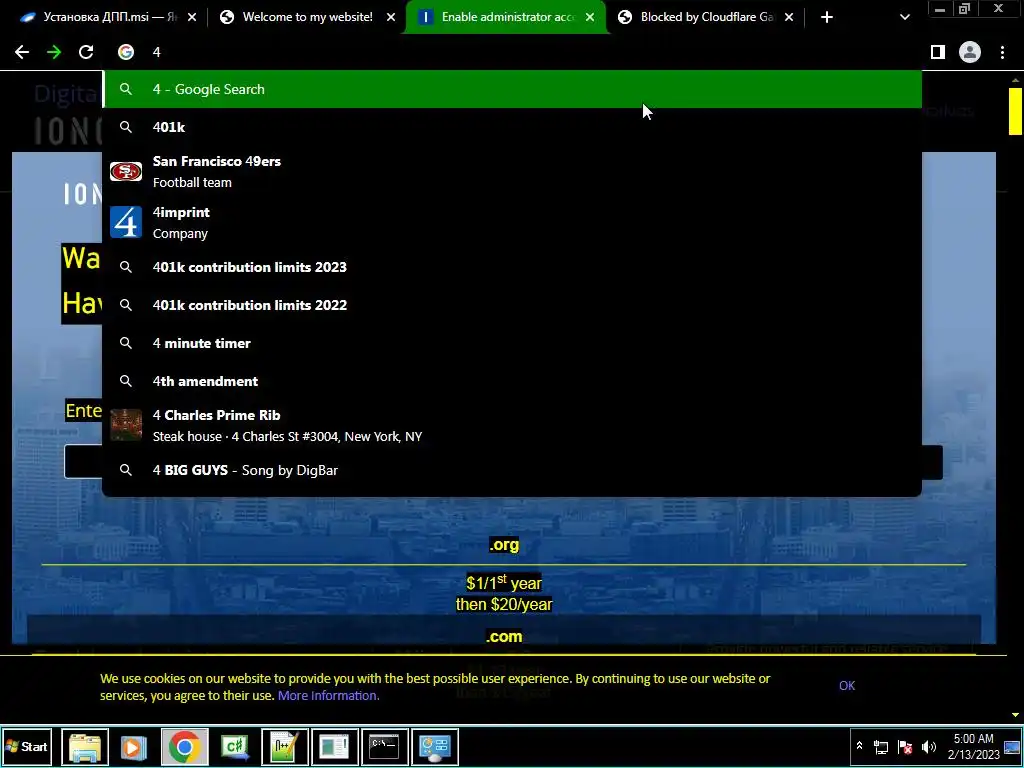This screenshot has width=1024, height=768.
Task: Choose the '4 - Google Search' suggestion
Action: pos(513,89)
